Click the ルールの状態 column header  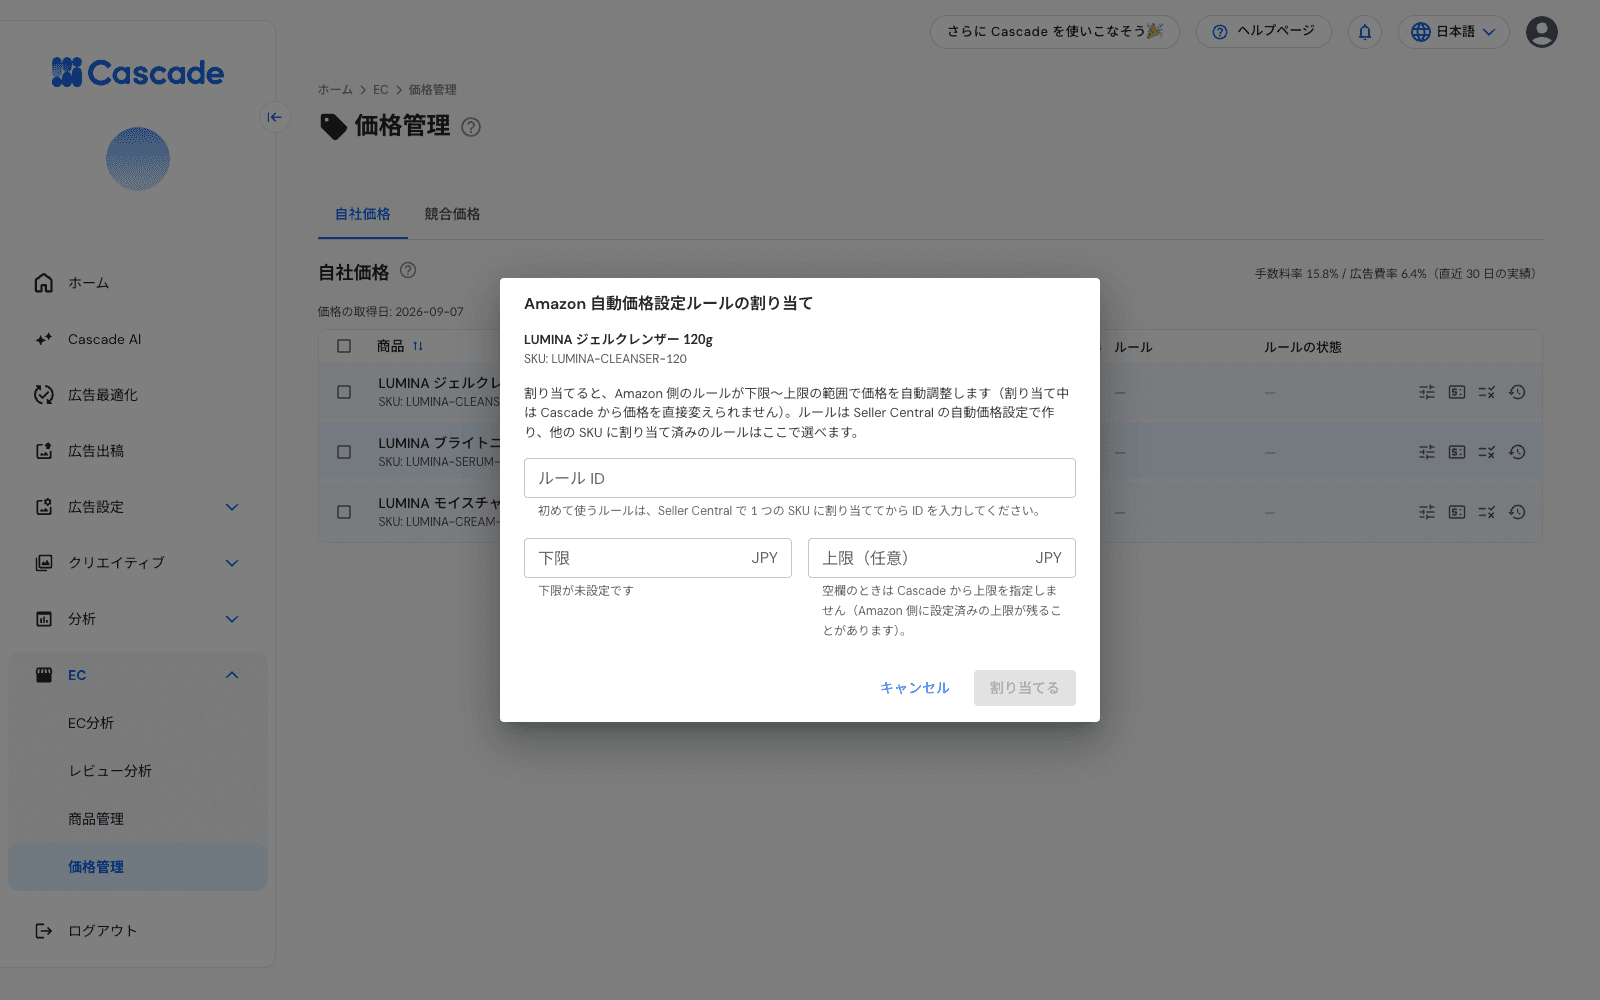(1303, 347)
